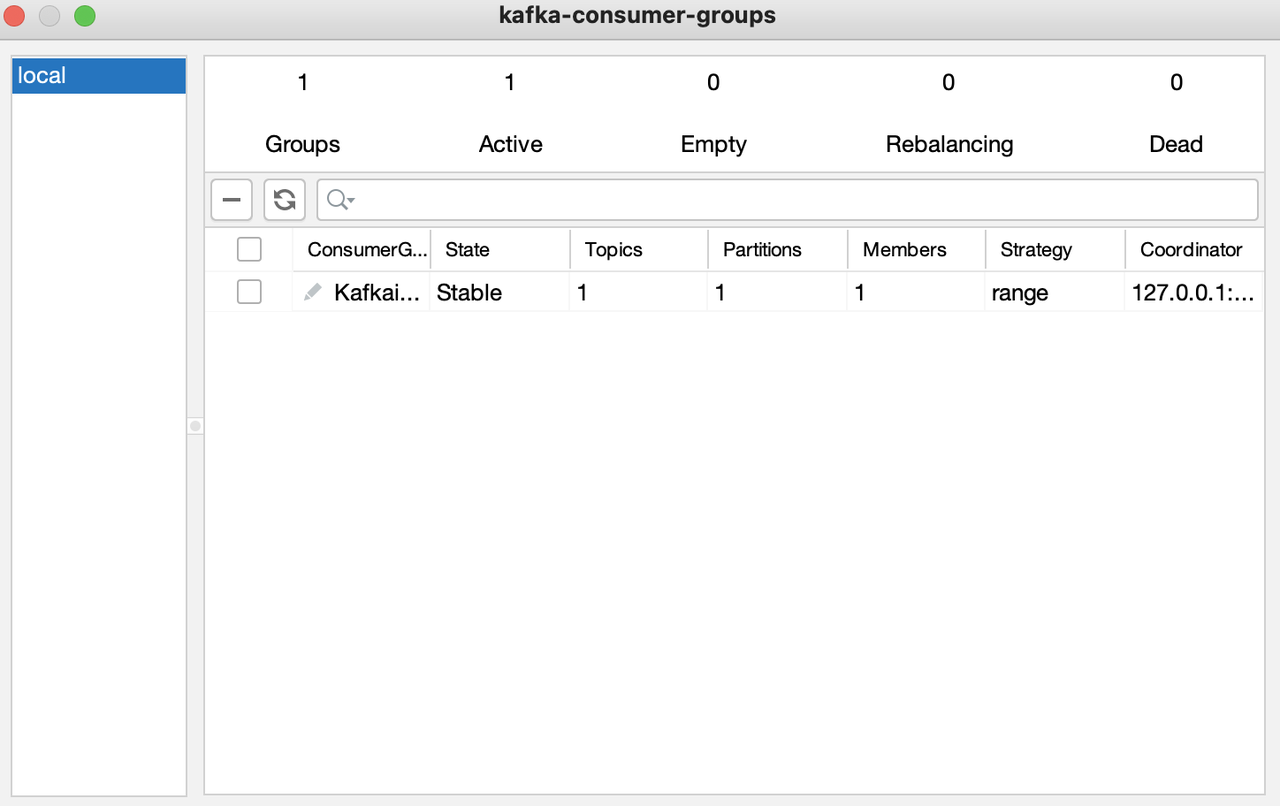This screenshot has width=1280, height=806.
Task: Edit the Kafkai group via the pencil icon
Action: pyautogui.click(x=313, y=292)
